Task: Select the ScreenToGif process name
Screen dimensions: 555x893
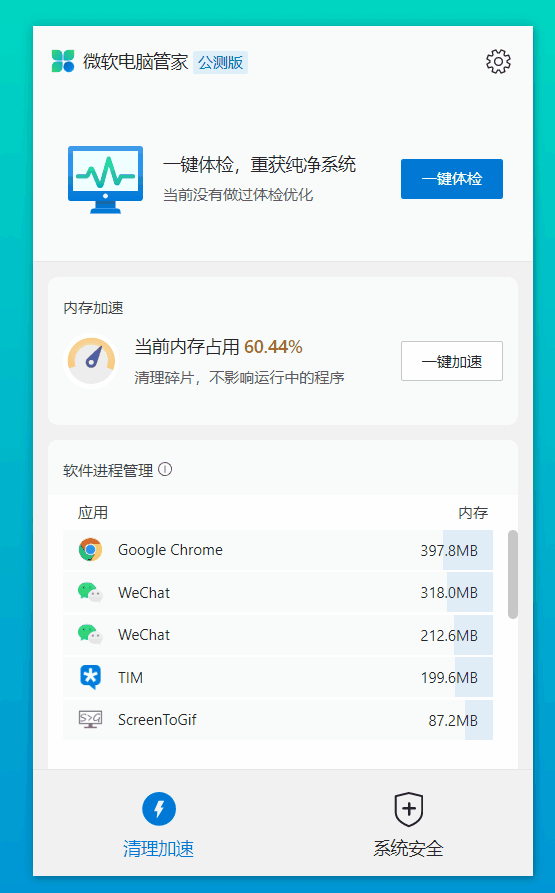Action: 157,720
